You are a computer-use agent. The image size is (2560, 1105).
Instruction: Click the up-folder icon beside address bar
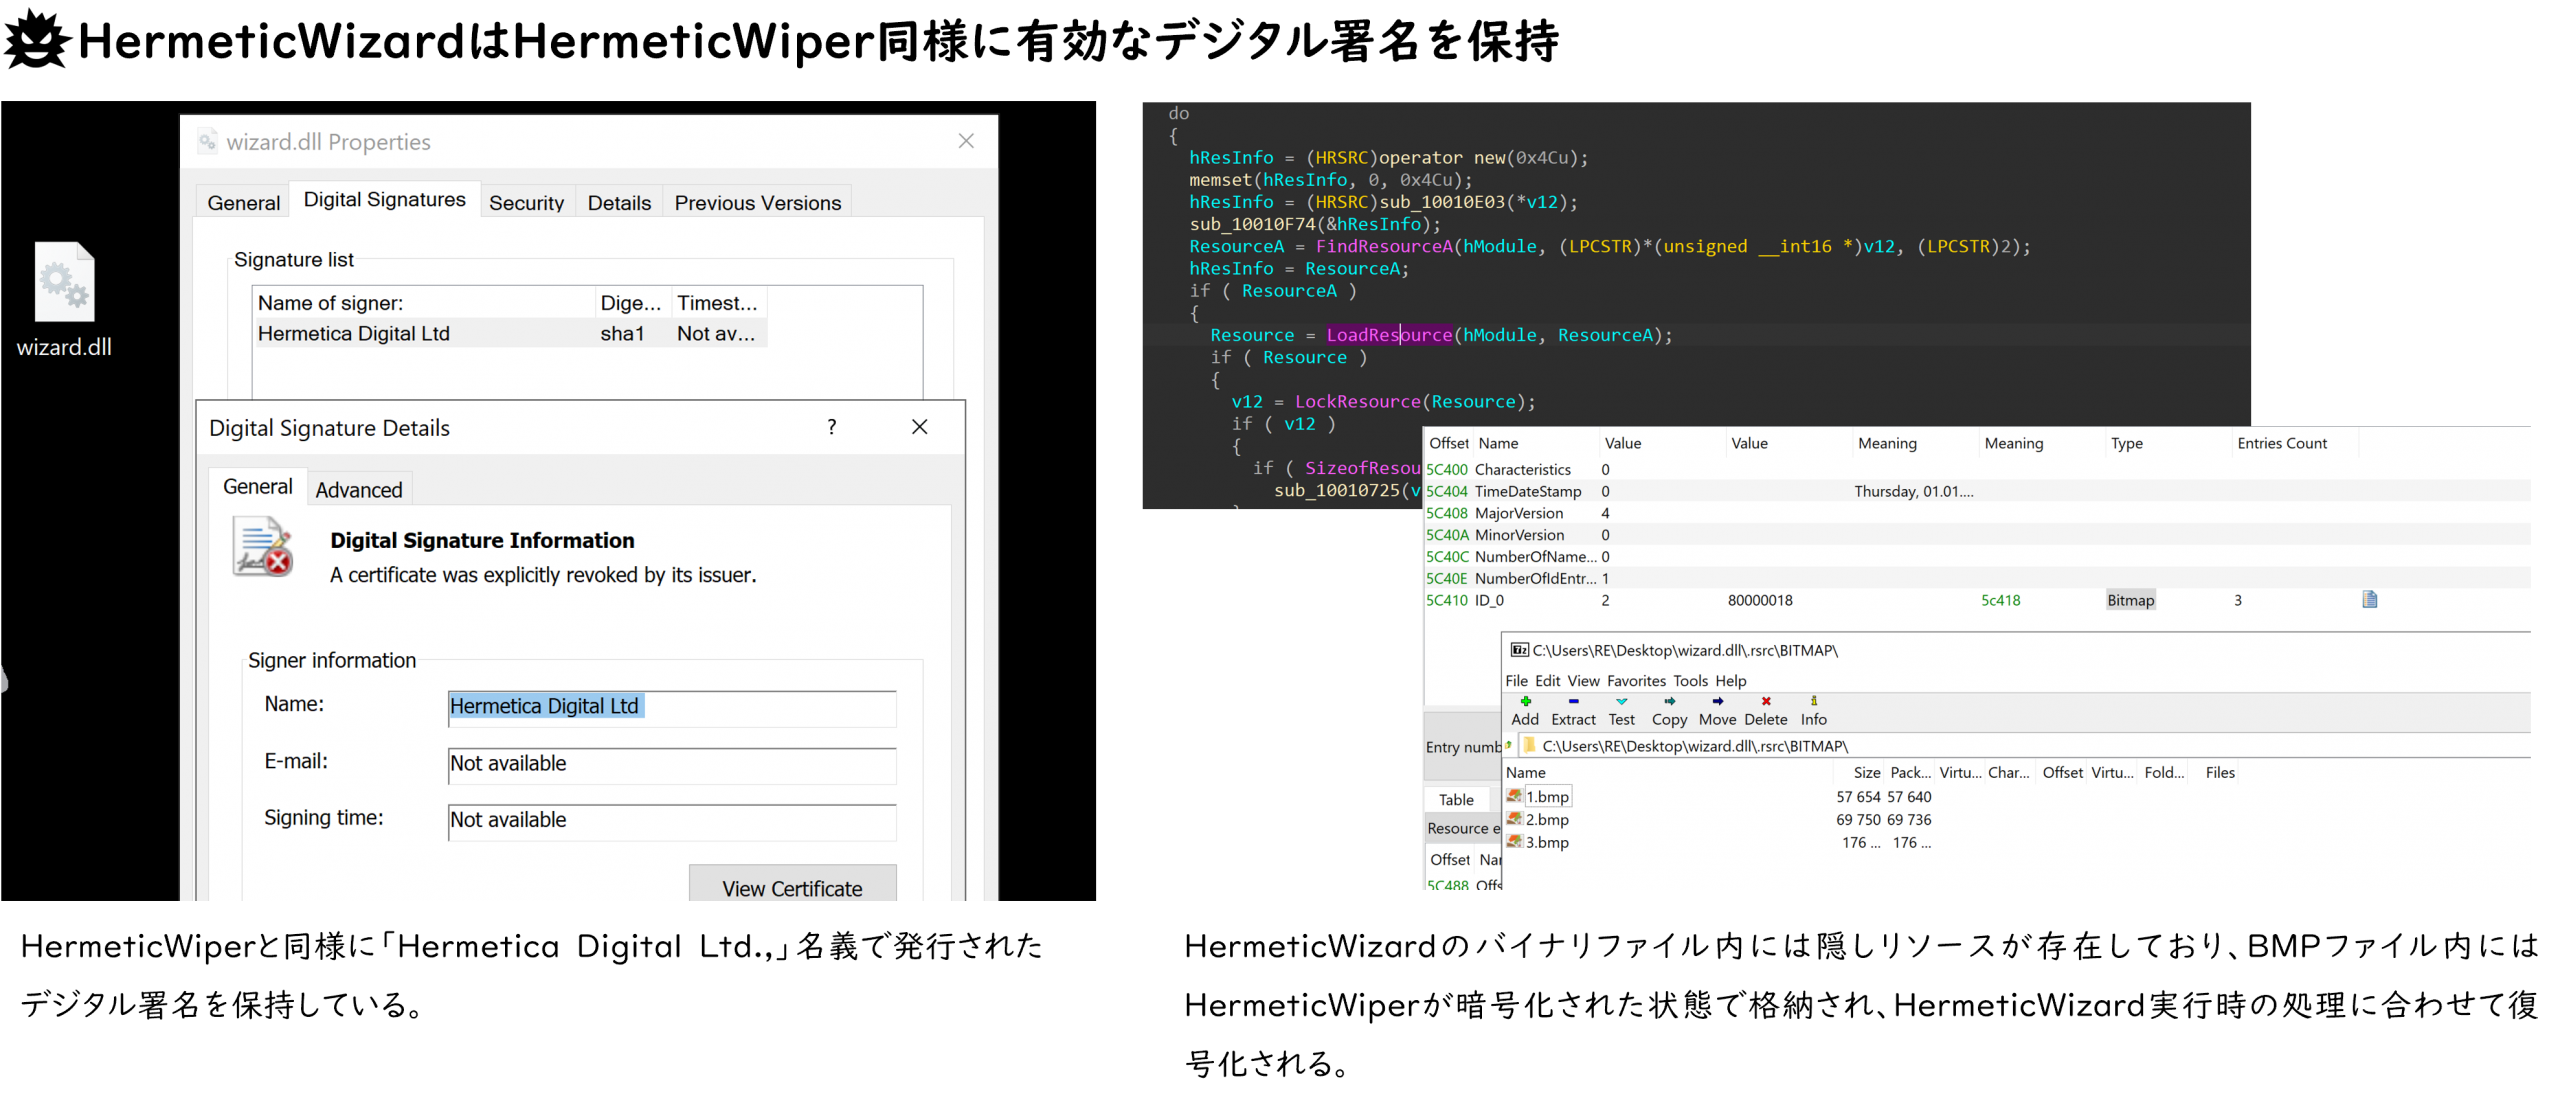[x=1508, y=745]
